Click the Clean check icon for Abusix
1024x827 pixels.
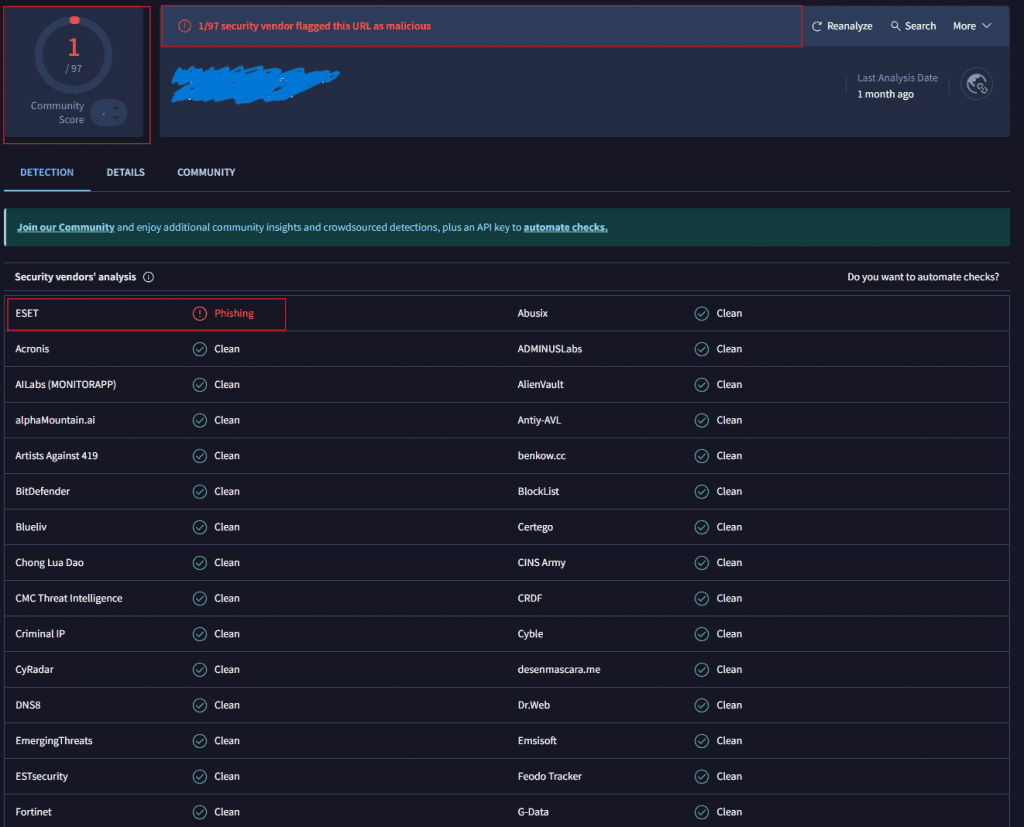coord(702,314)
